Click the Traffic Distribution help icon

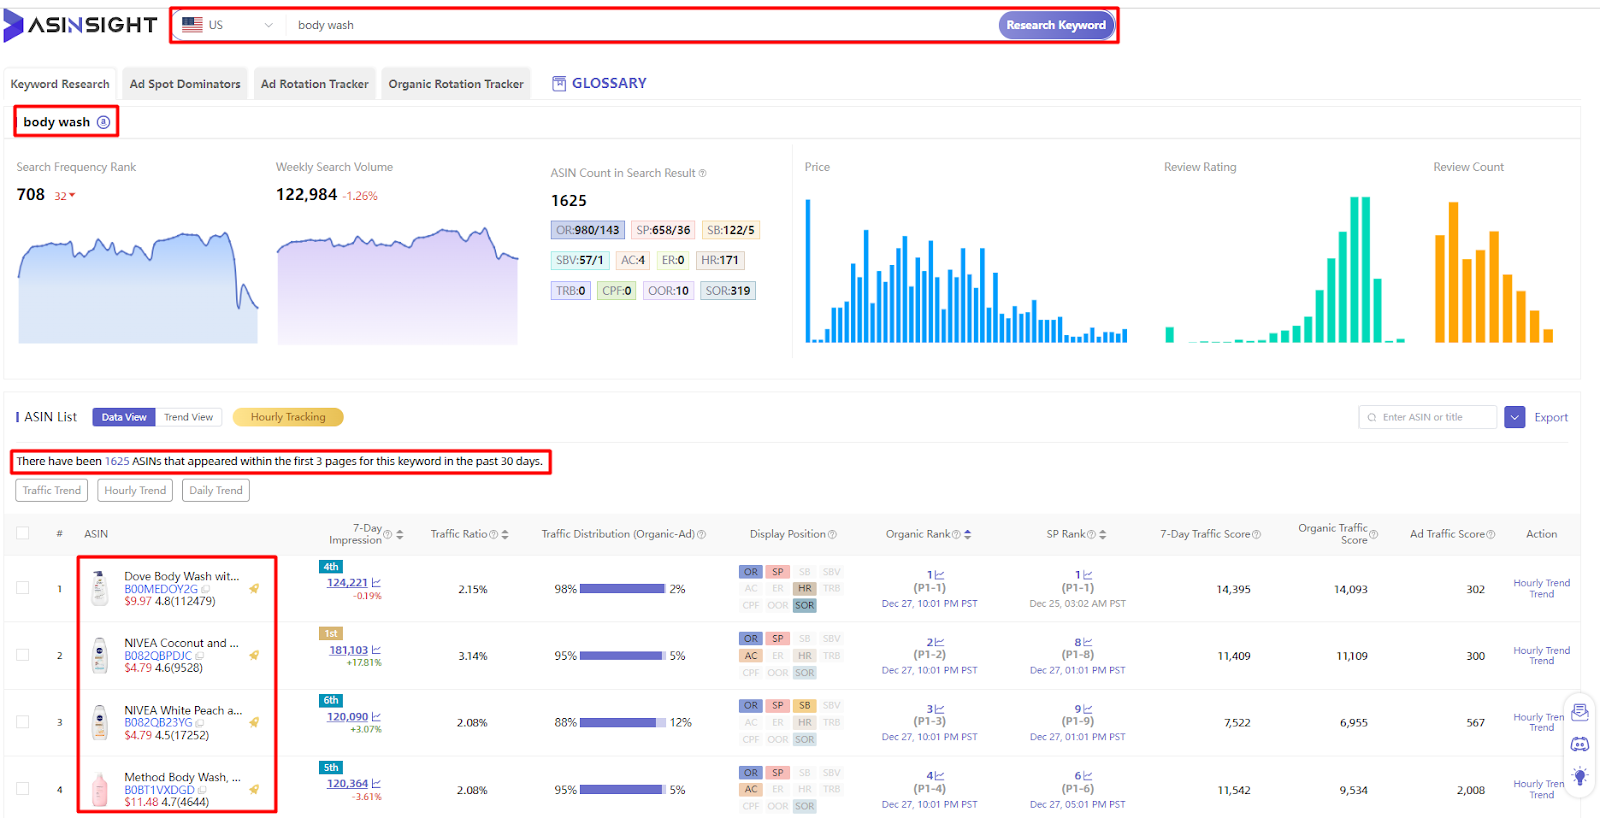pos(702,534)
